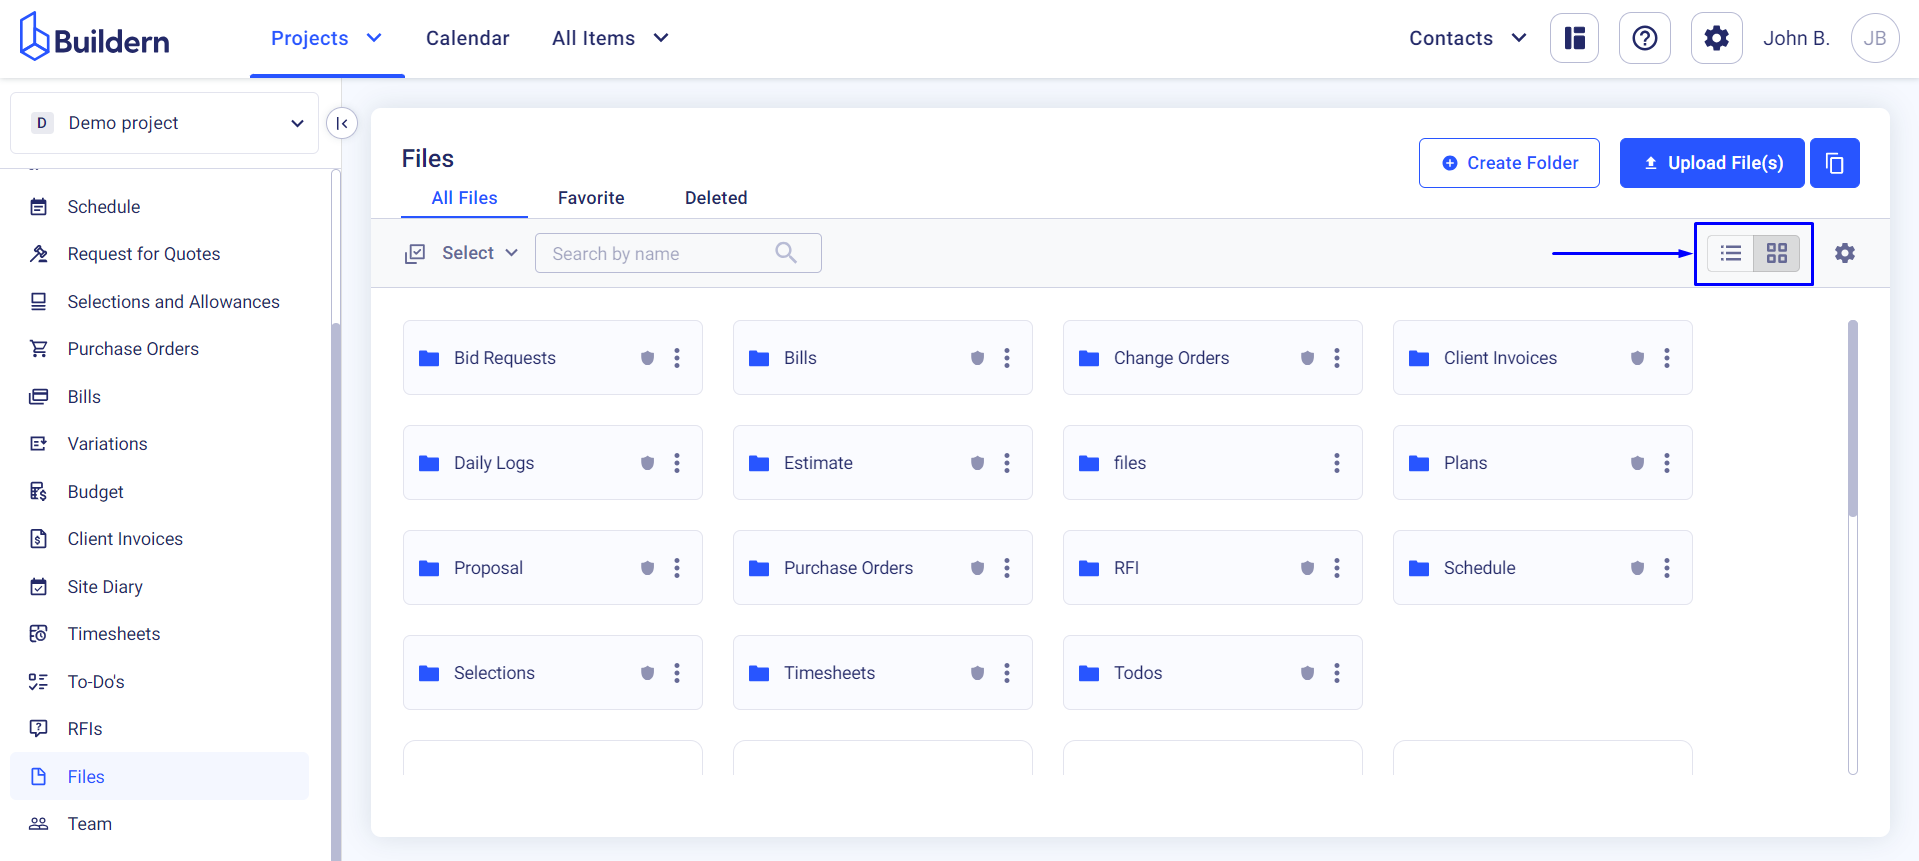Click the Search by name field
1919x861 pixels.
(678, 253)
